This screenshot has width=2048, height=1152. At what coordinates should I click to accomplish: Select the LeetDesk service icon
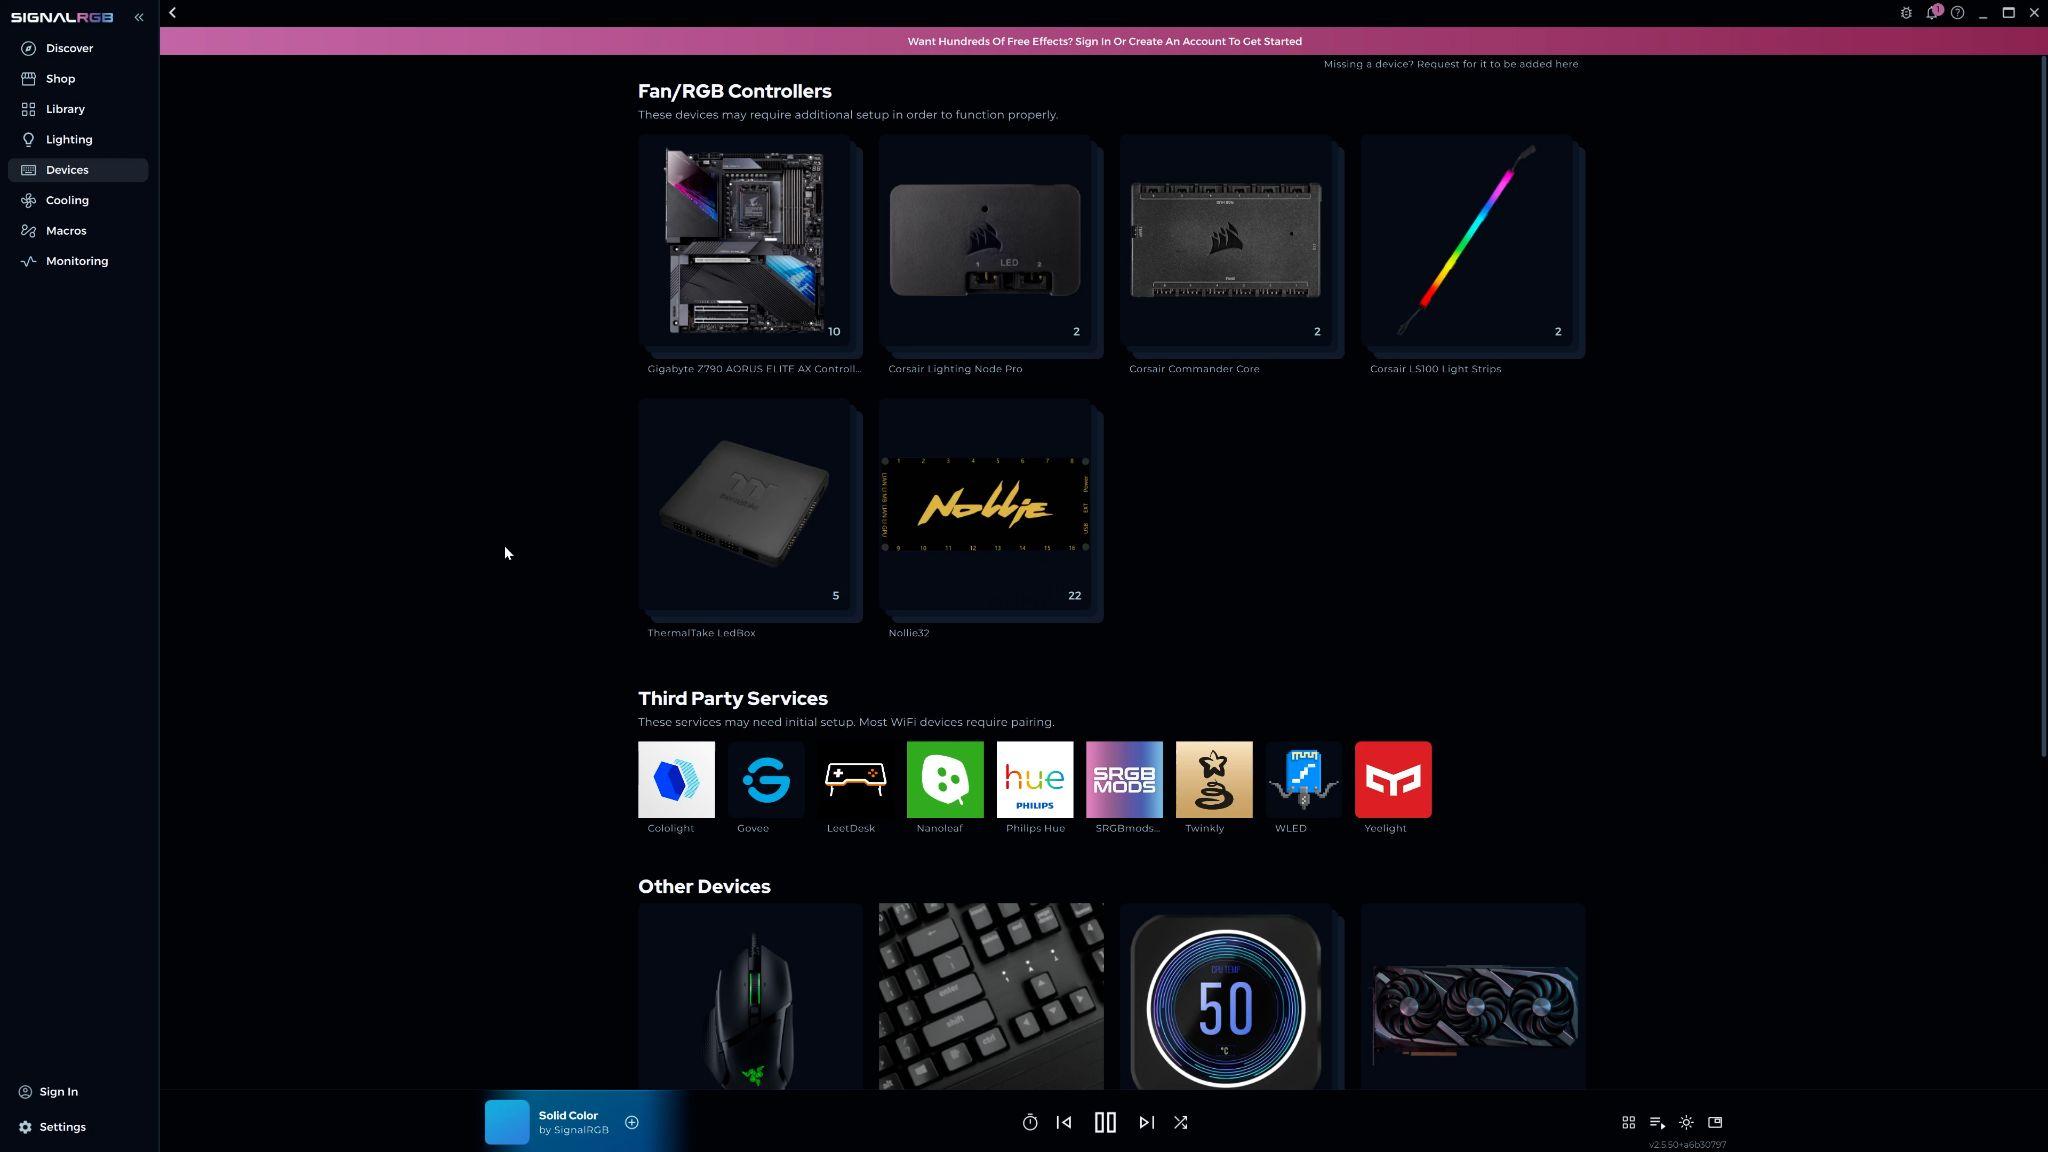pyautogui.click(x=855, y=779)
